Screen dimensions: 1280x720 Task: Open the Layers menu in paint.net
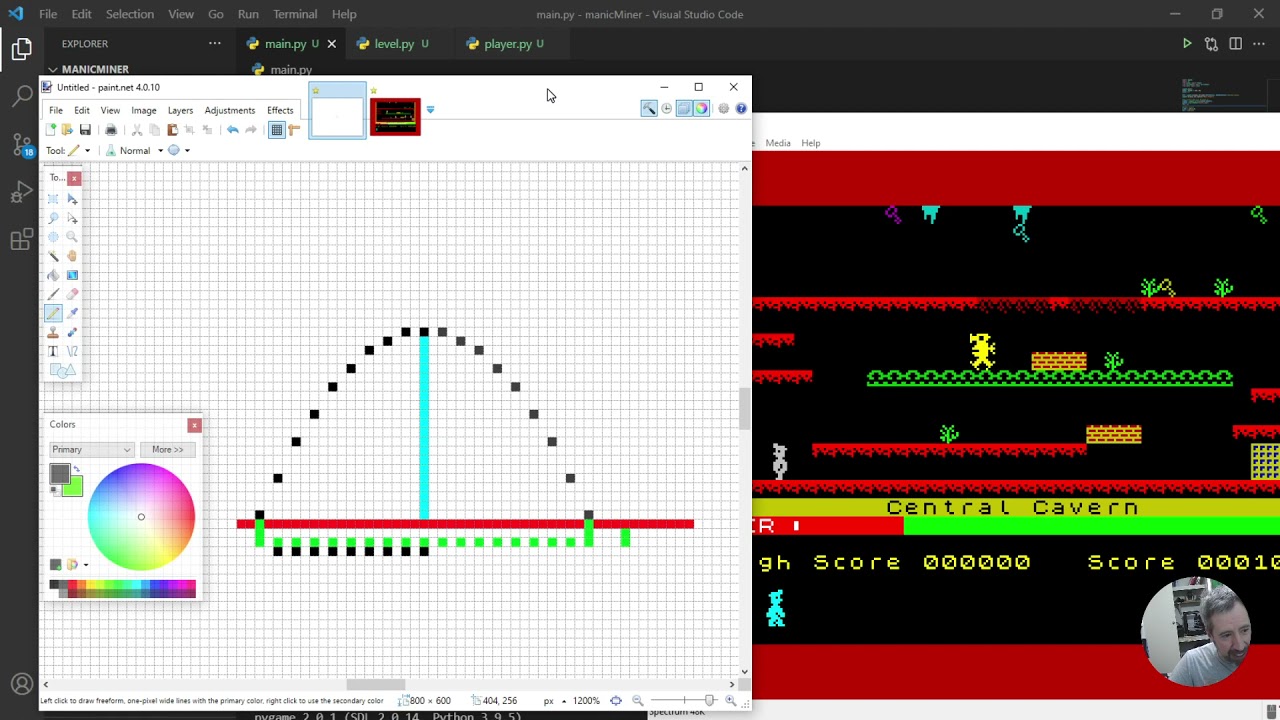tap(180, 110)
